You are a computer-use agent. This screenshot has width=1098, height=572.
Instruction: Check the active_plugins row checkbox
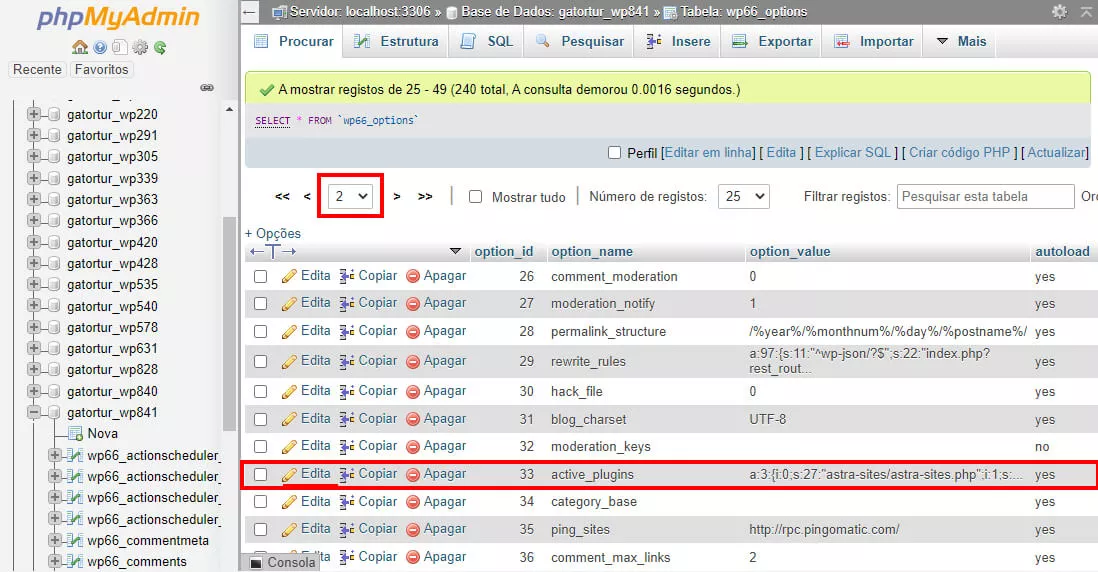(x=260, y=475)
